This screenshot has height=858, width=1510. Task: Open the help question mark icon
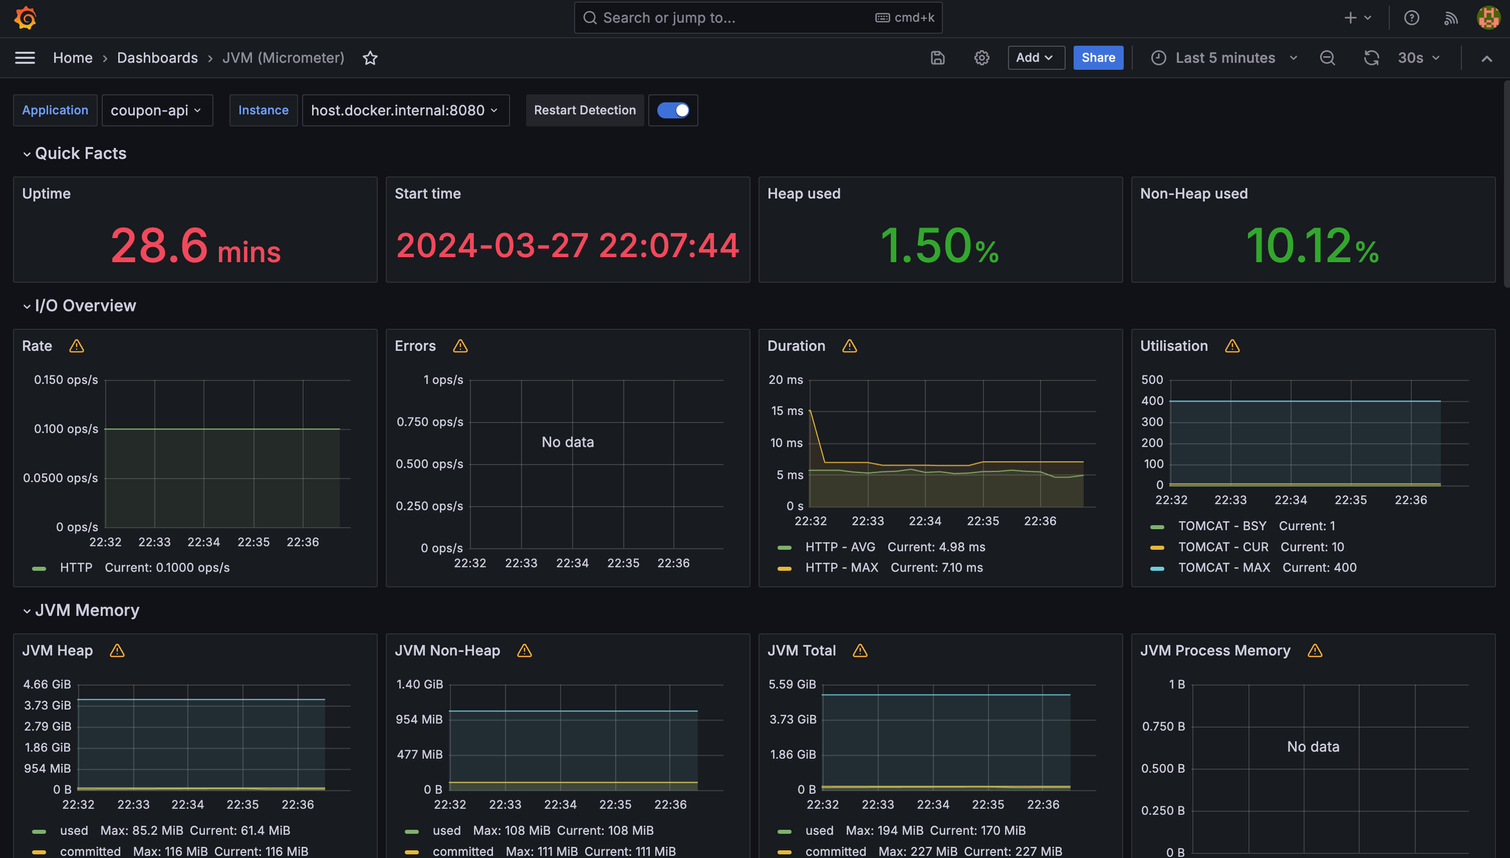click(x=1411, y=18)
